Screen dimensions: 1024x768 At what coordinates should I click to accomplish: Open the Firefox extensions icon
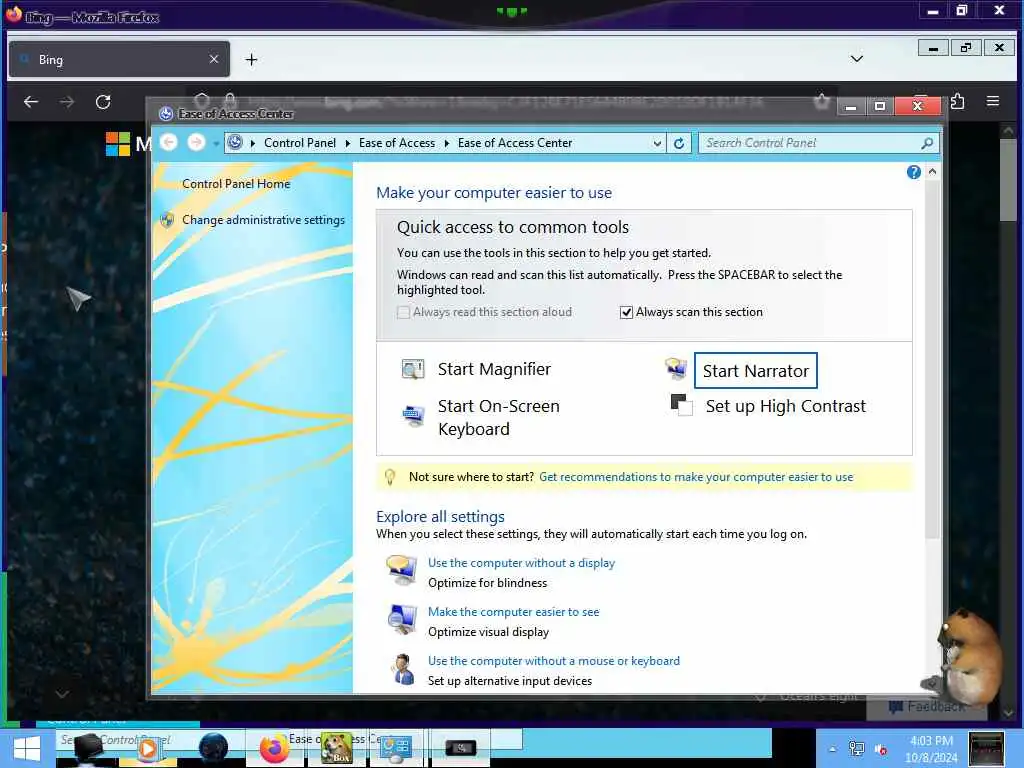pos(957,101)
